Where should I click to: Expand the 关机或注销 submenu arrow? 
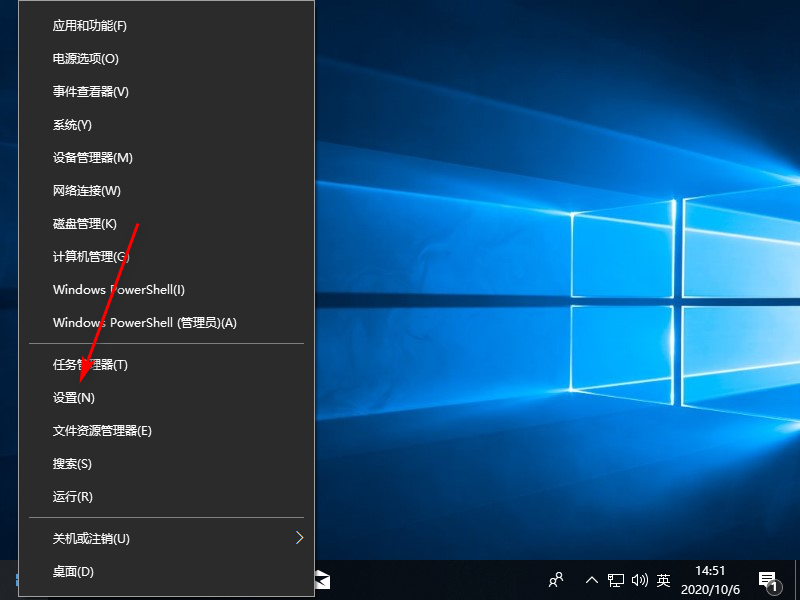coord(299,538)
